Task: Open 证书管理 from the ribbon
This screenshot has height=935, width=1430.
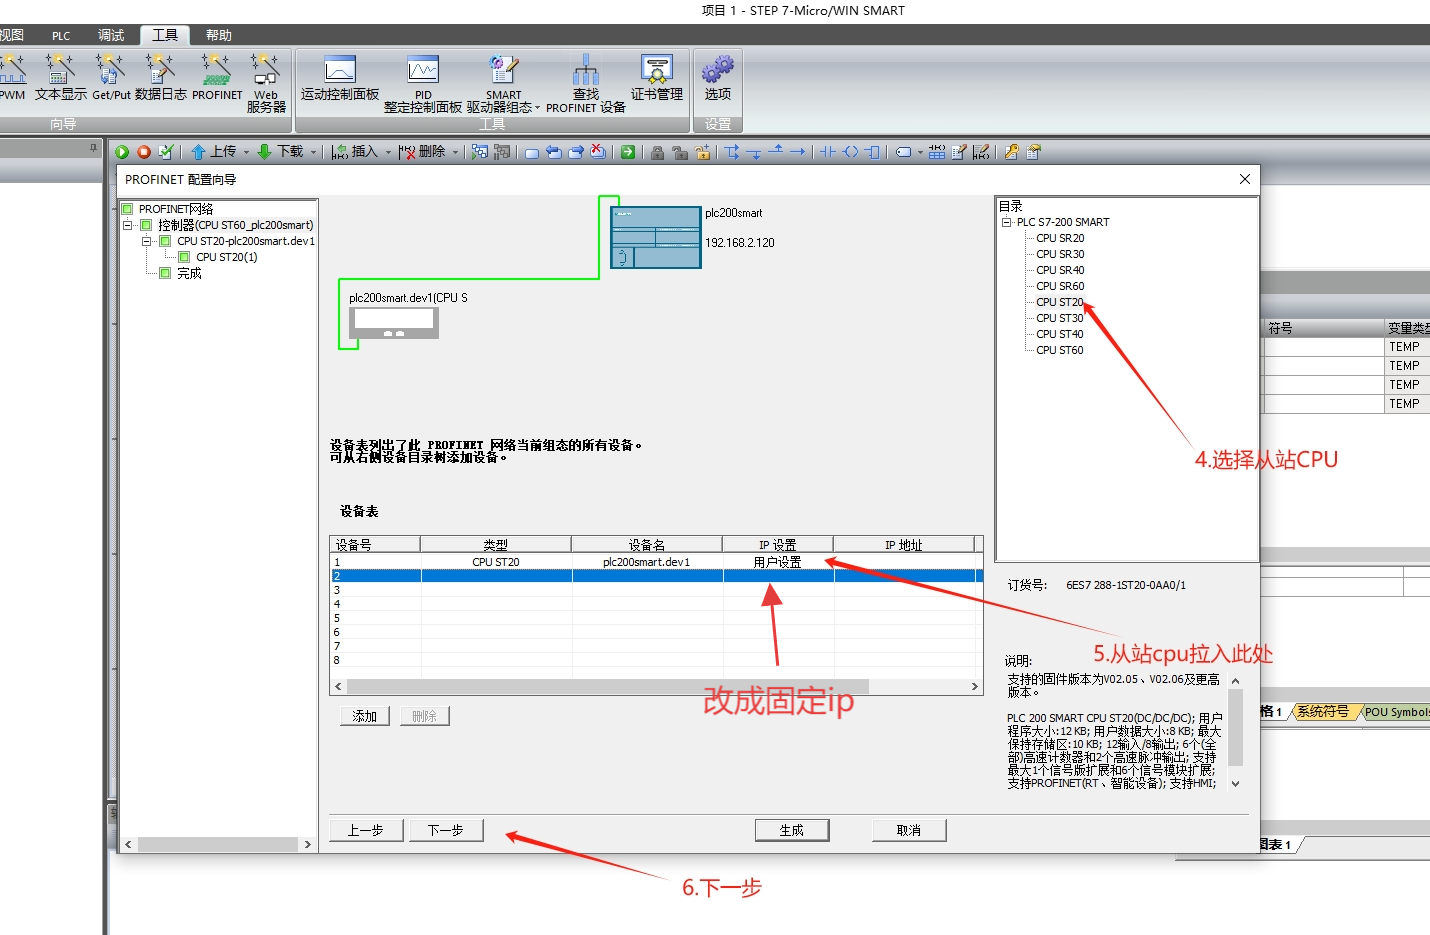Action: click(x=656, y=78)
